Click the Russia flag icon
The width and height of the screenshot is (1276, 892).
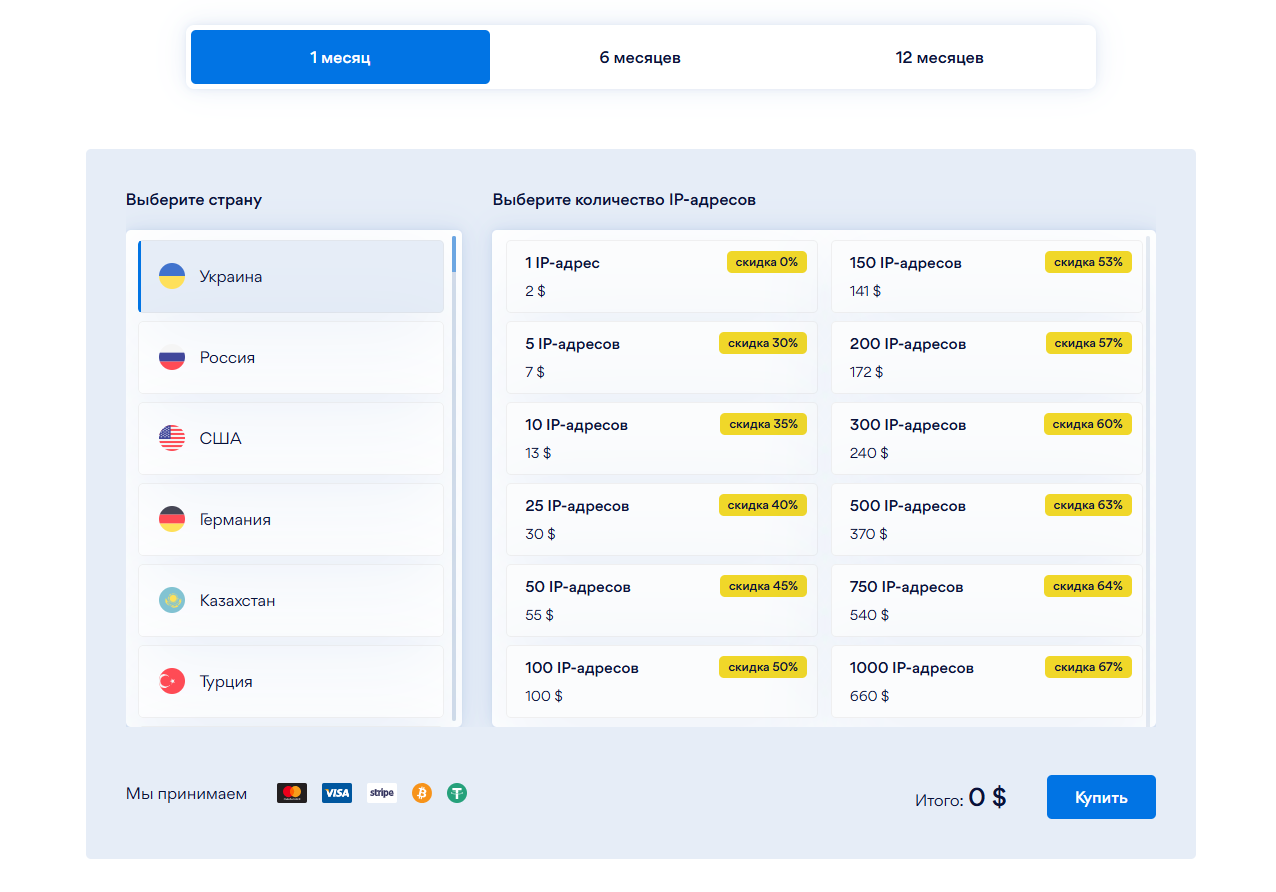click(x=172, y=358)
